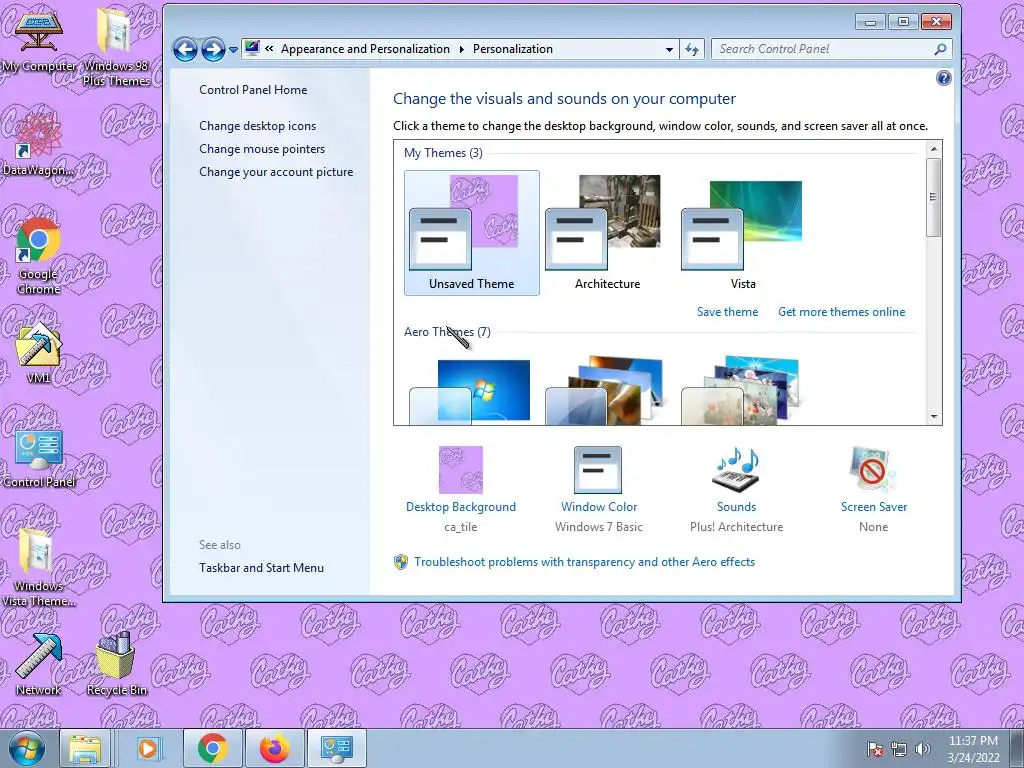The height and width of the screenshot is (768, 1024).
Task: Select the Unsaved Theme thumbnail
Action: tap(472, 233)
